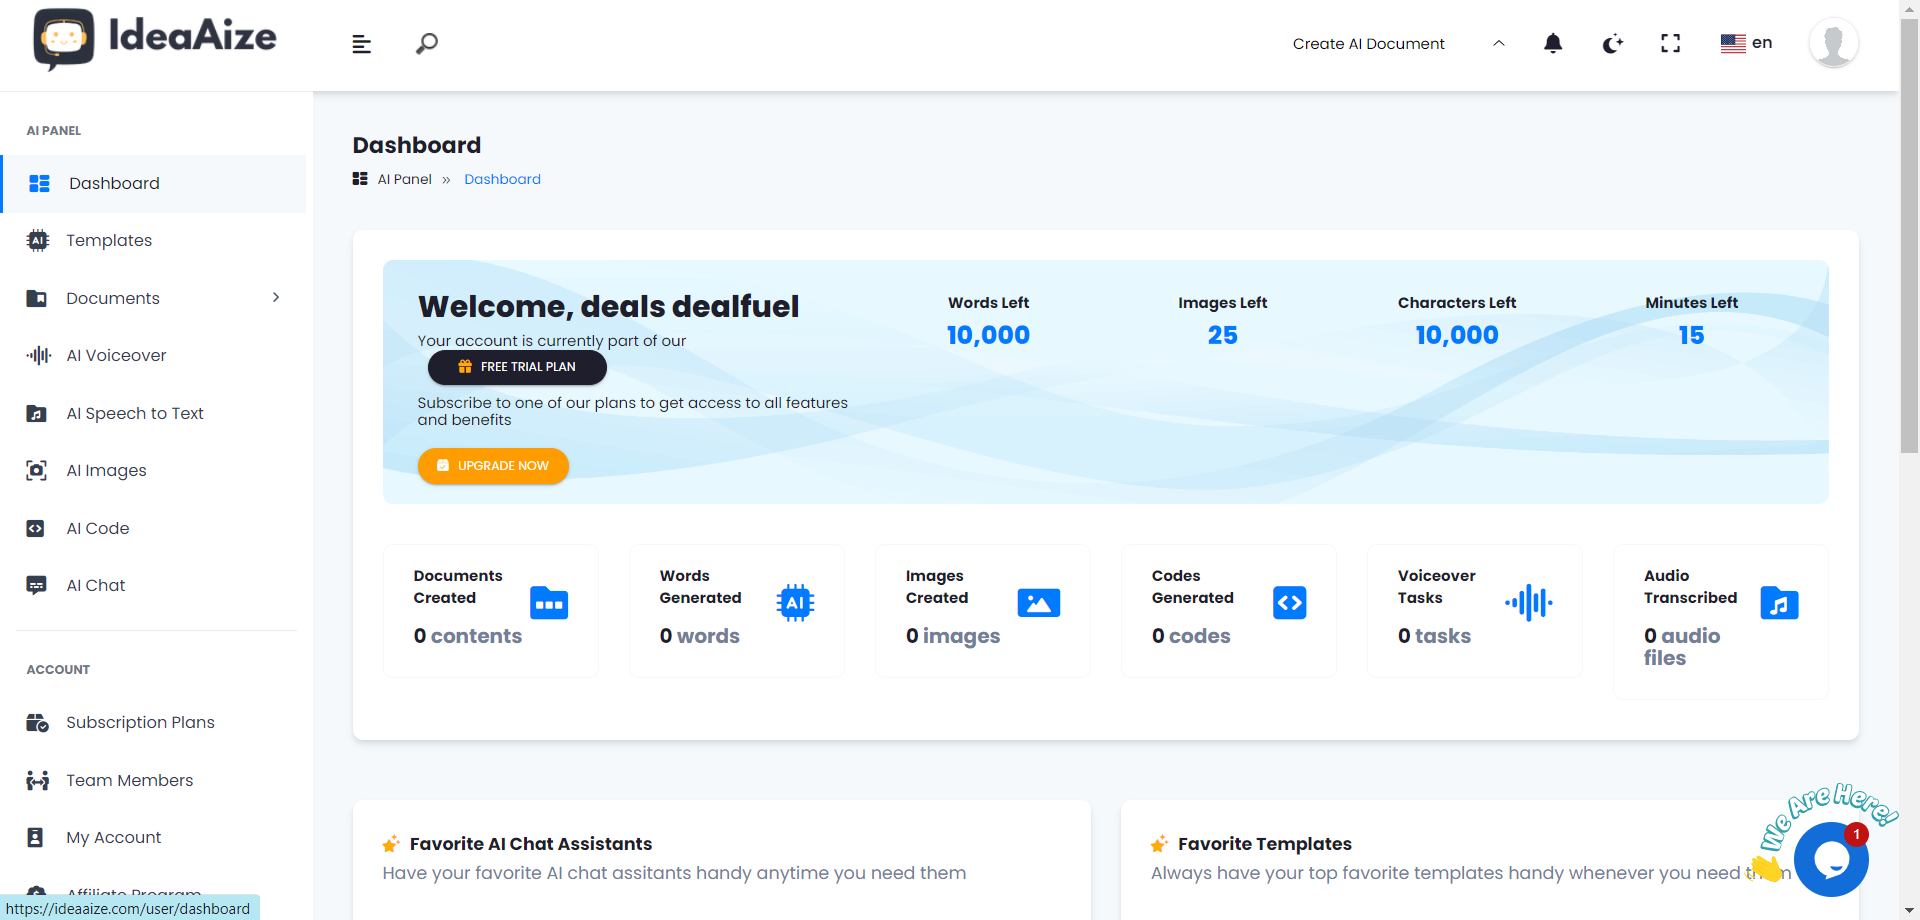The image size is (1920, 920).
Task: Toggle dark mode with the moon icon
Action: 1611,43
